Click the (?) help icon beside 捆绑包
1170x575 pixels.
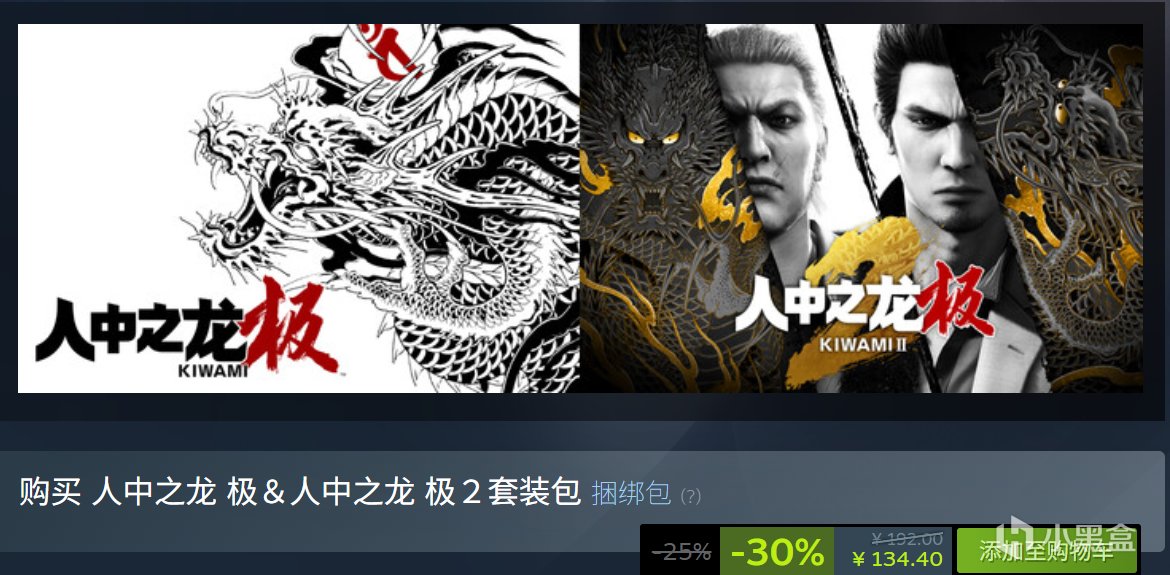pos(690,496)
